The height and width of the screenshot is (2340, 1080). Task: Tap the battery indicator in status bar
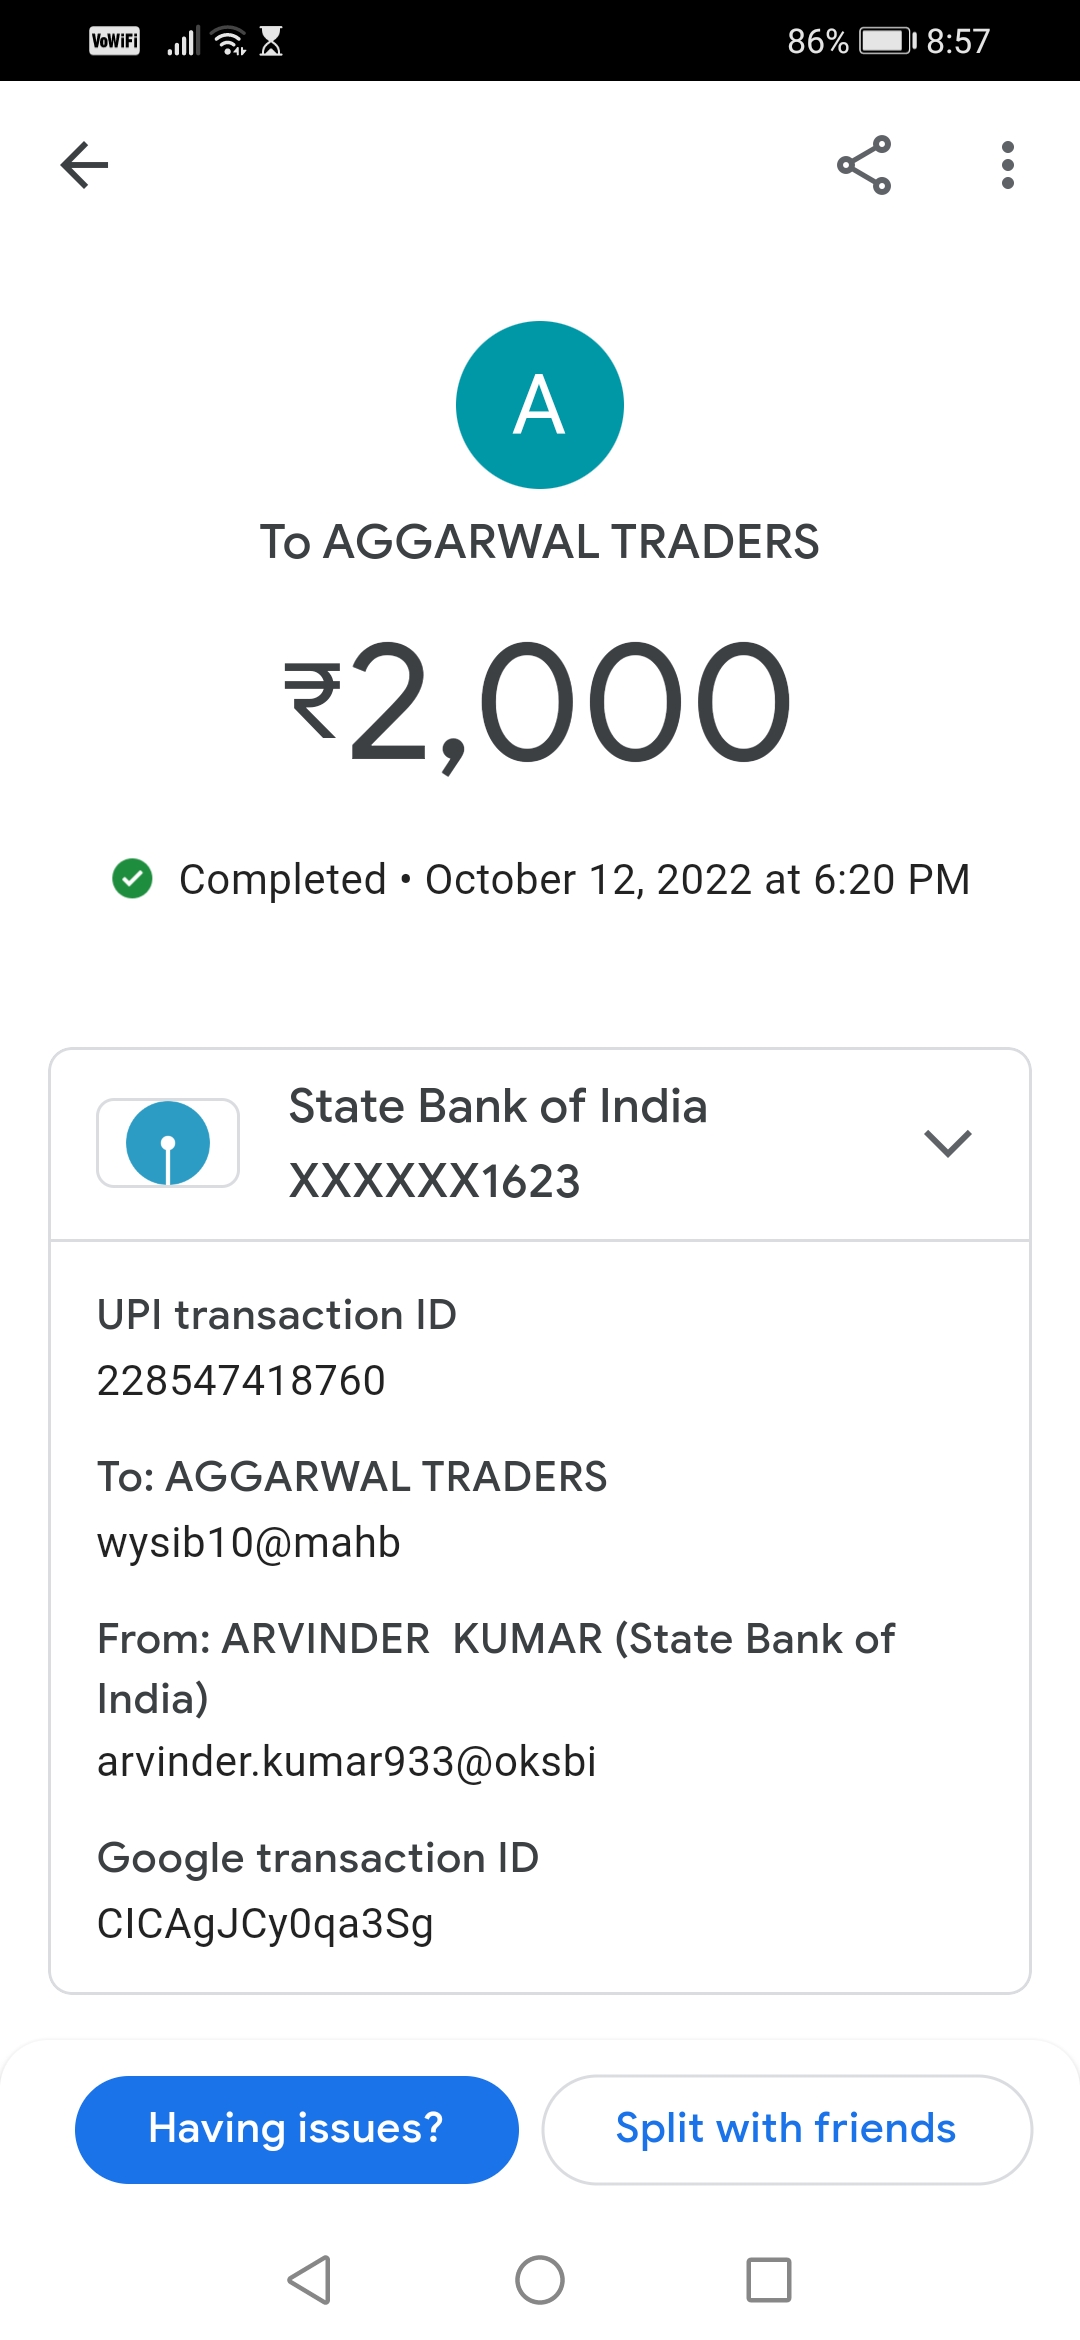pyautogui.click(x=886, y=41)
